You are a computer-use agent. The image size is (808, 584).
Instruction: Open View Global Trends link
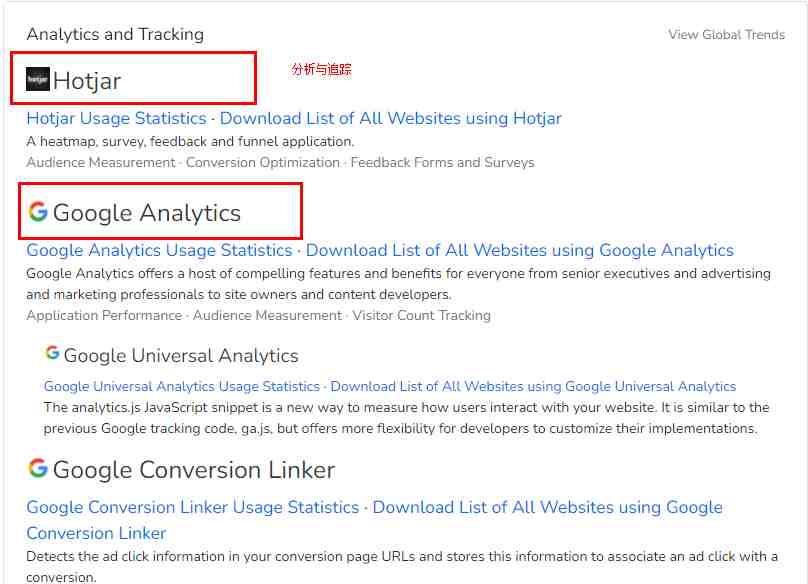coord(727,35)
